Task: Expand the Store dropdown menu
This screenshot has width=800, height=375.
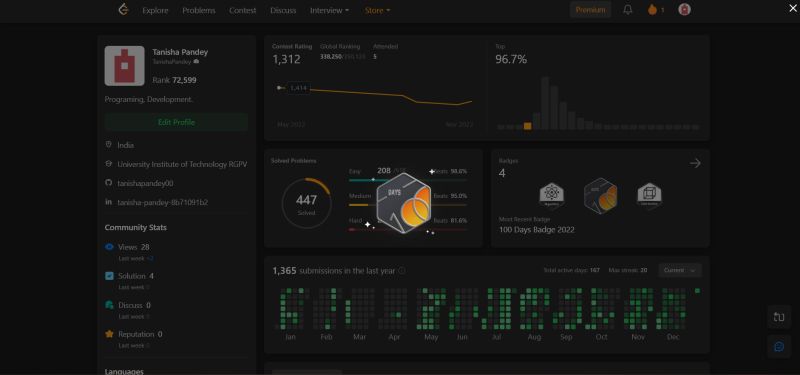Action: 377,10
